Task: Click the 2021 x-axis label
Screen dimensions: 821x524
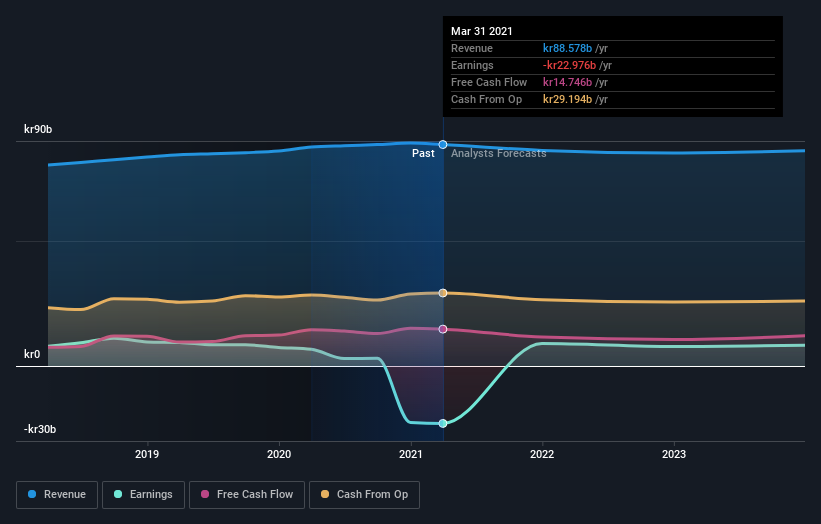Action: point(411,454)
